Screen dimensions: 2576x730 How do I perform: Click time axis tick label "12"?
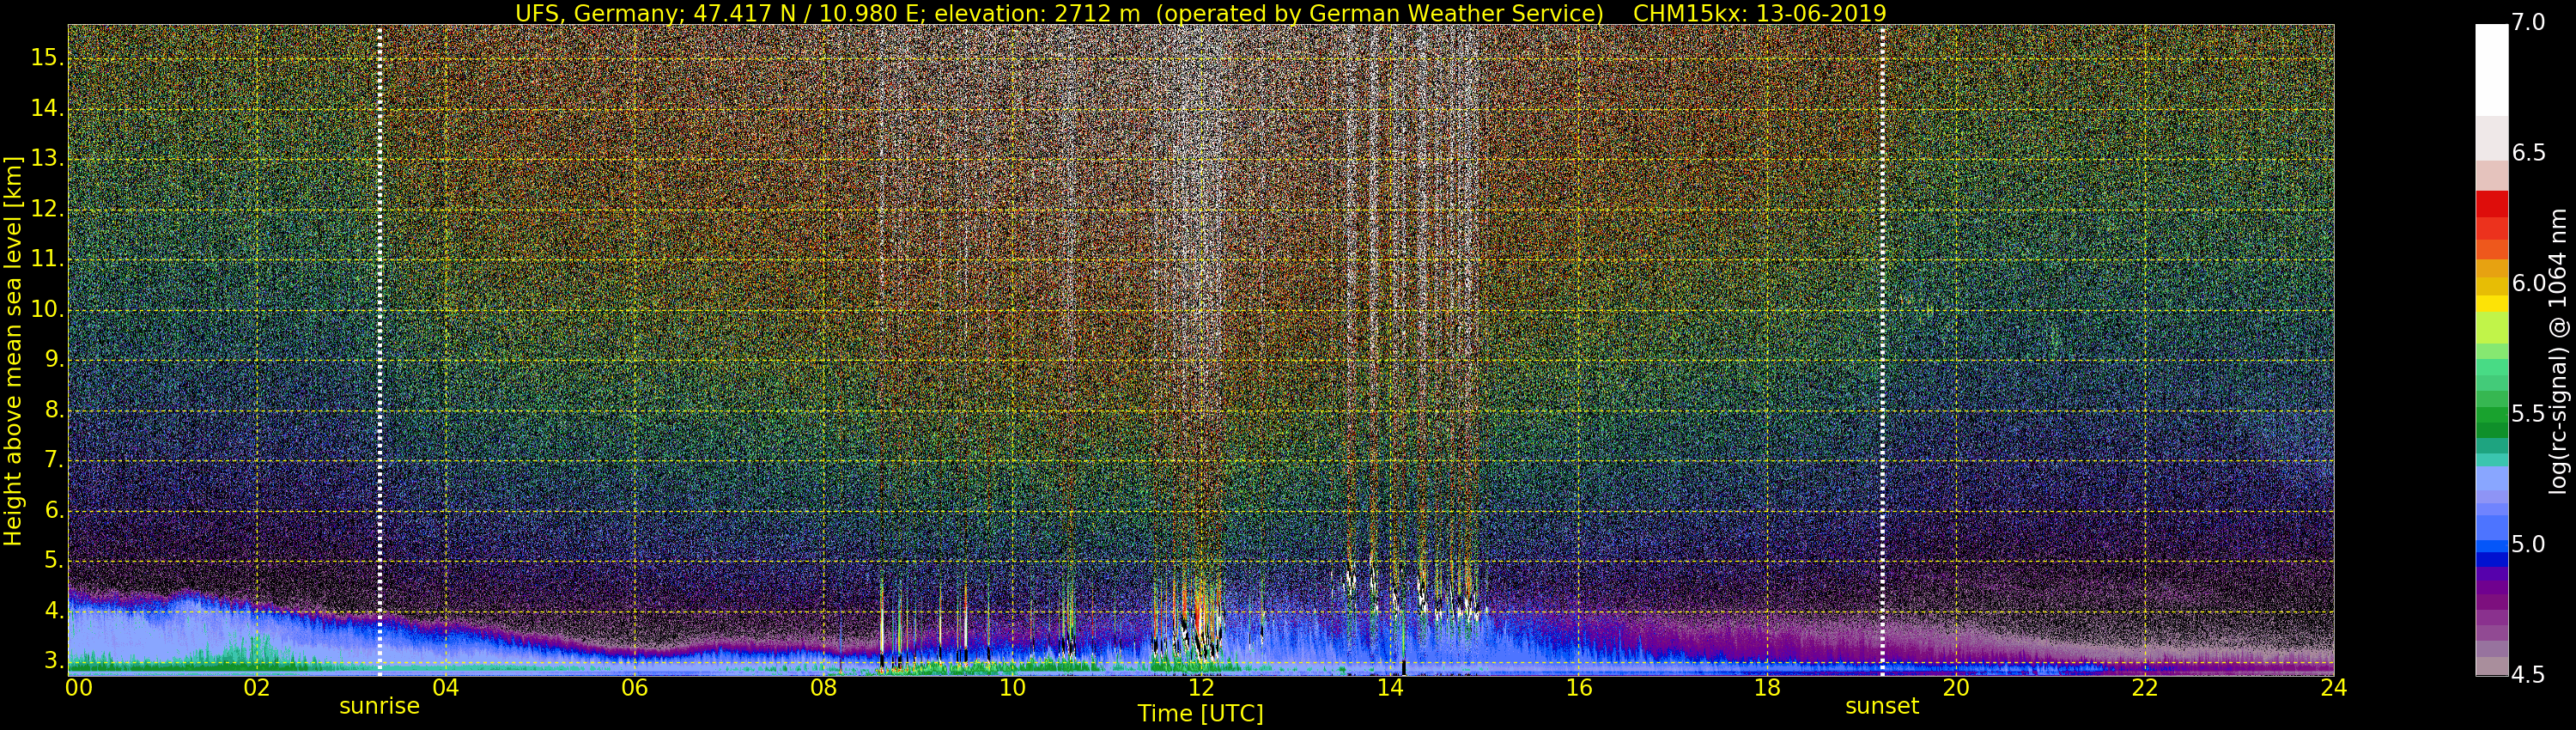tap(1201, 688)
